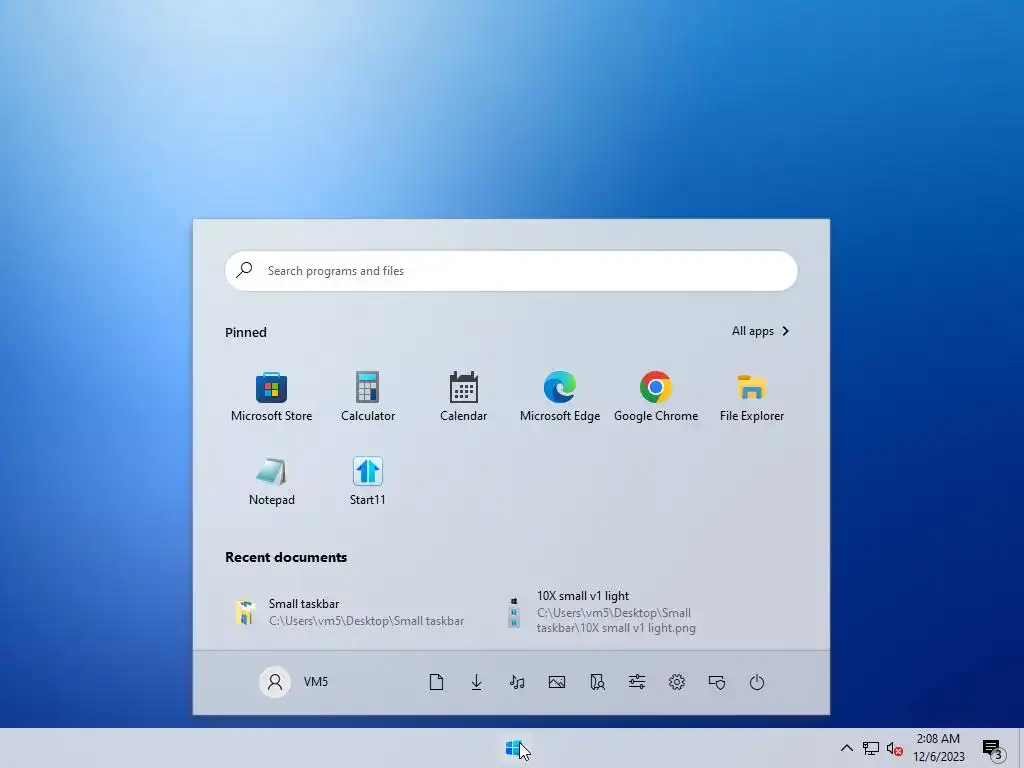Click the VM5 user name

(315, 682)
